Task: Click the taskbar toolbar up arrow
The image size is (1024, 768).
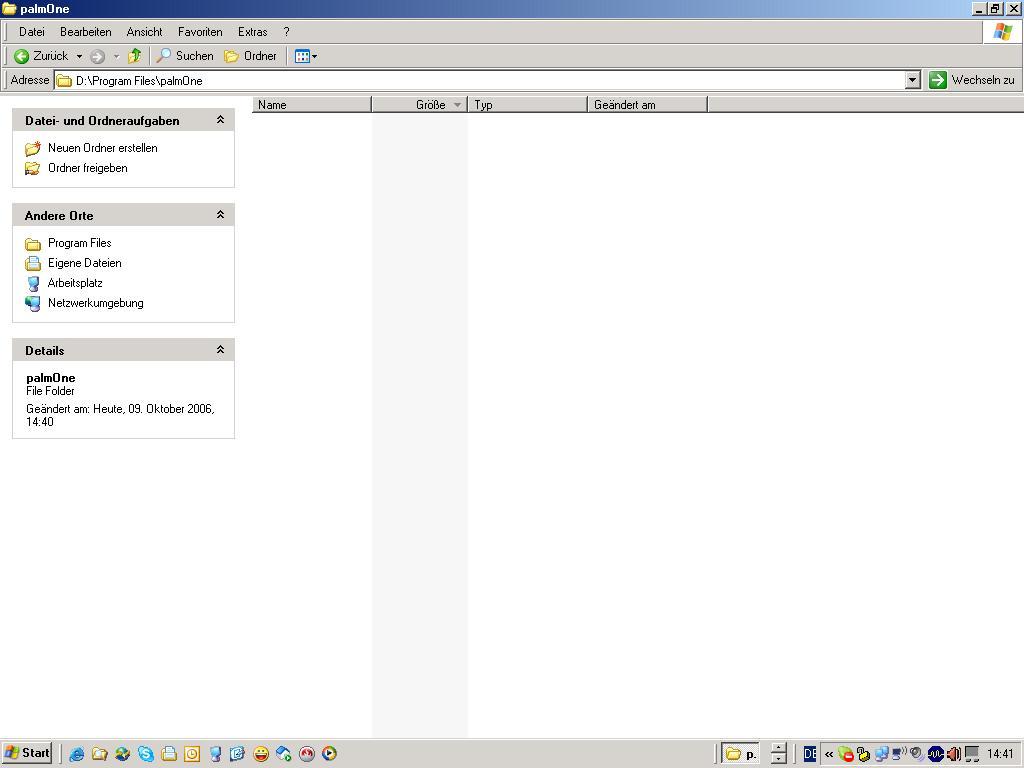Action: [x=778, y=748]
